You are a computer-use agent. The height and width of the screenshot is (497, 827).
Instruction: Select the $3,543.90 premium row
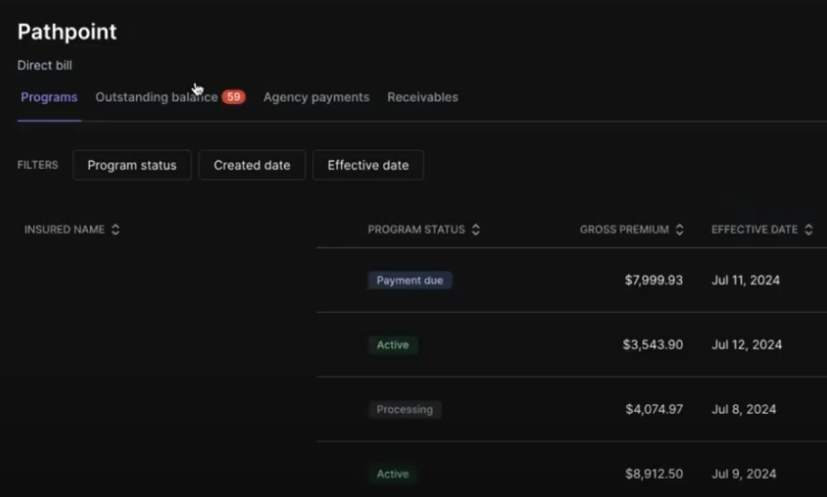653,345
